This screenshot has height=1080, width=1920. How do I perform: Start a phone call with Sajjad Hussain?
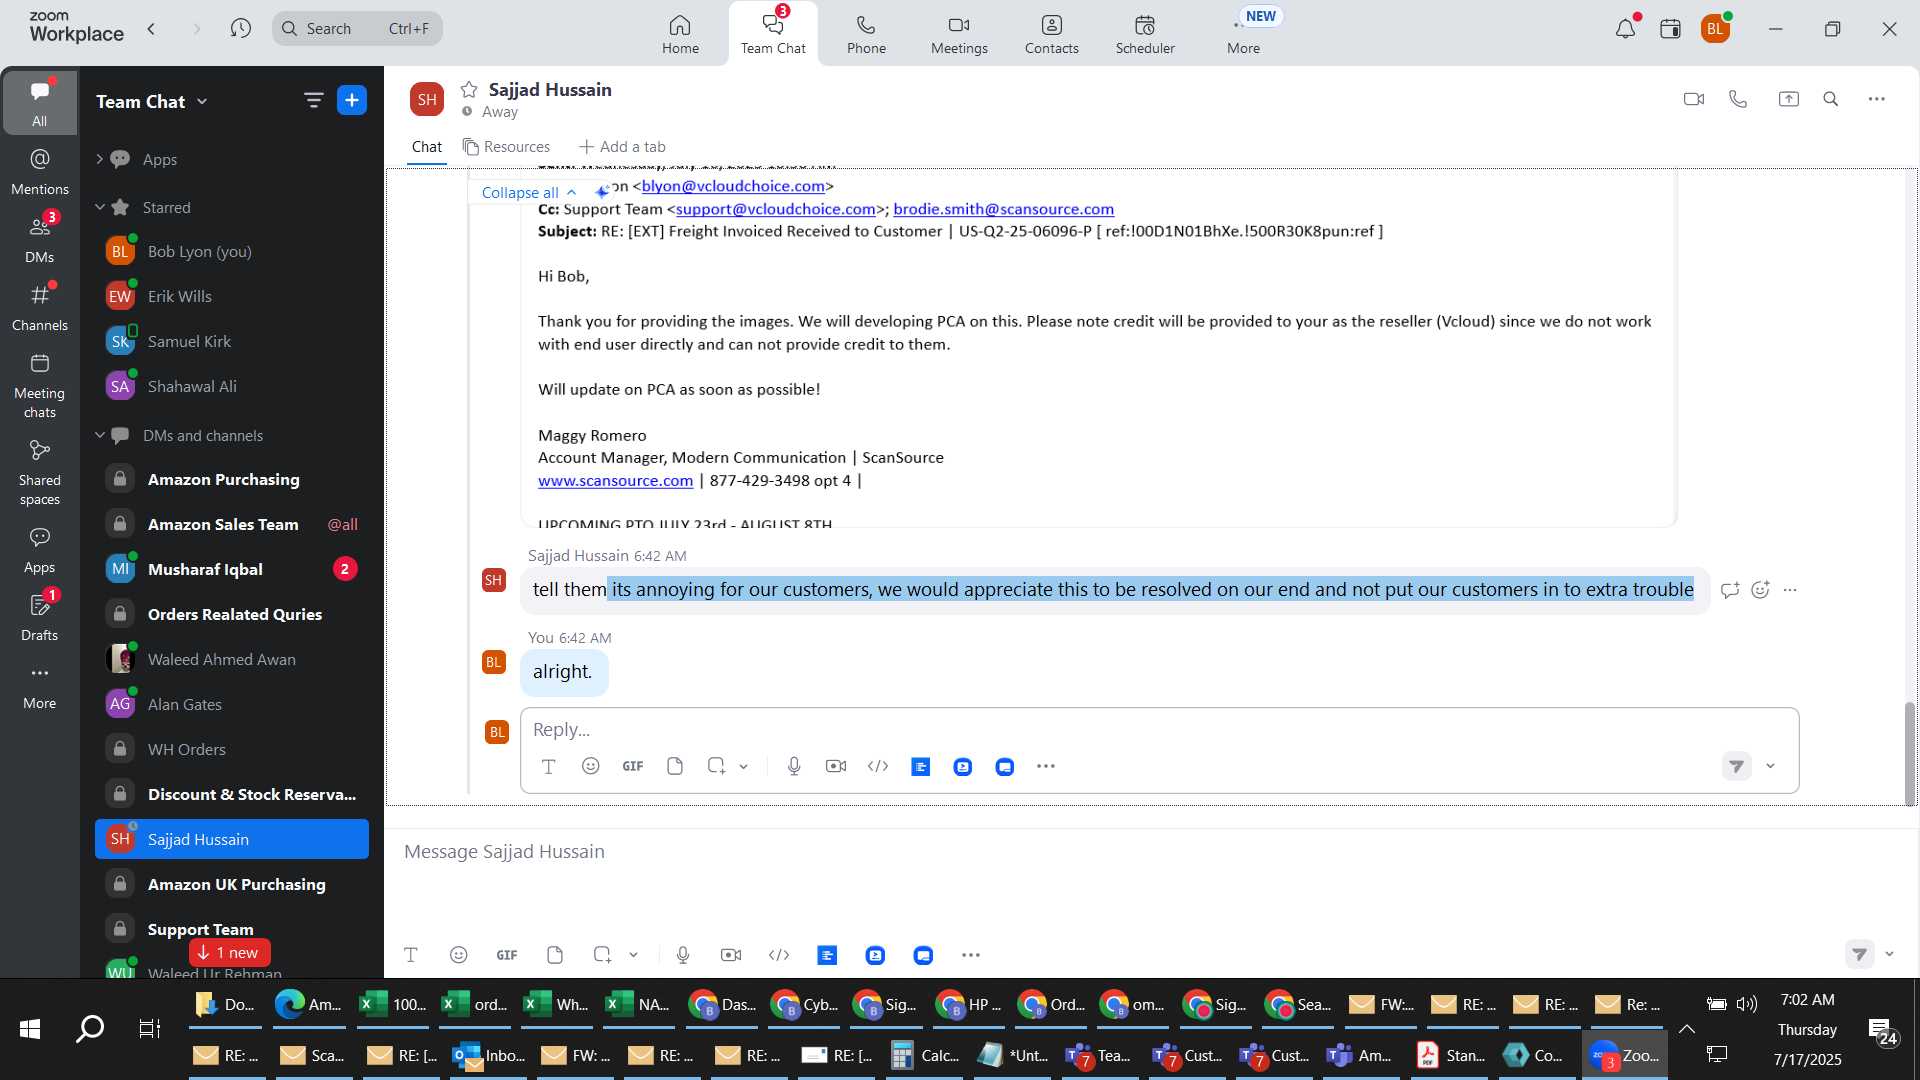tap(1738, 99)
